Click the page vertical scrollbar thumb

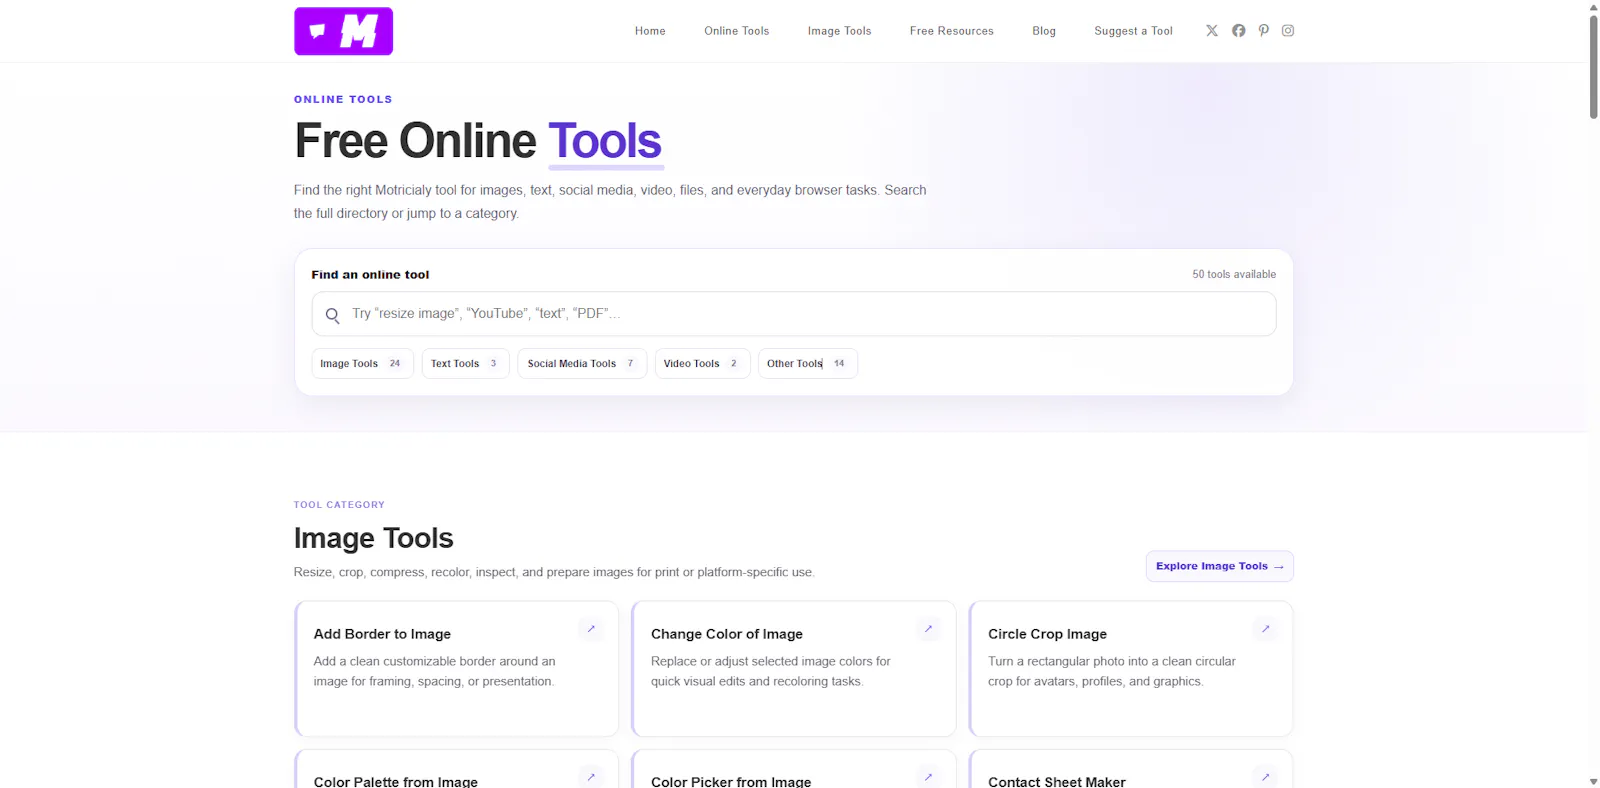(1593, 67)
